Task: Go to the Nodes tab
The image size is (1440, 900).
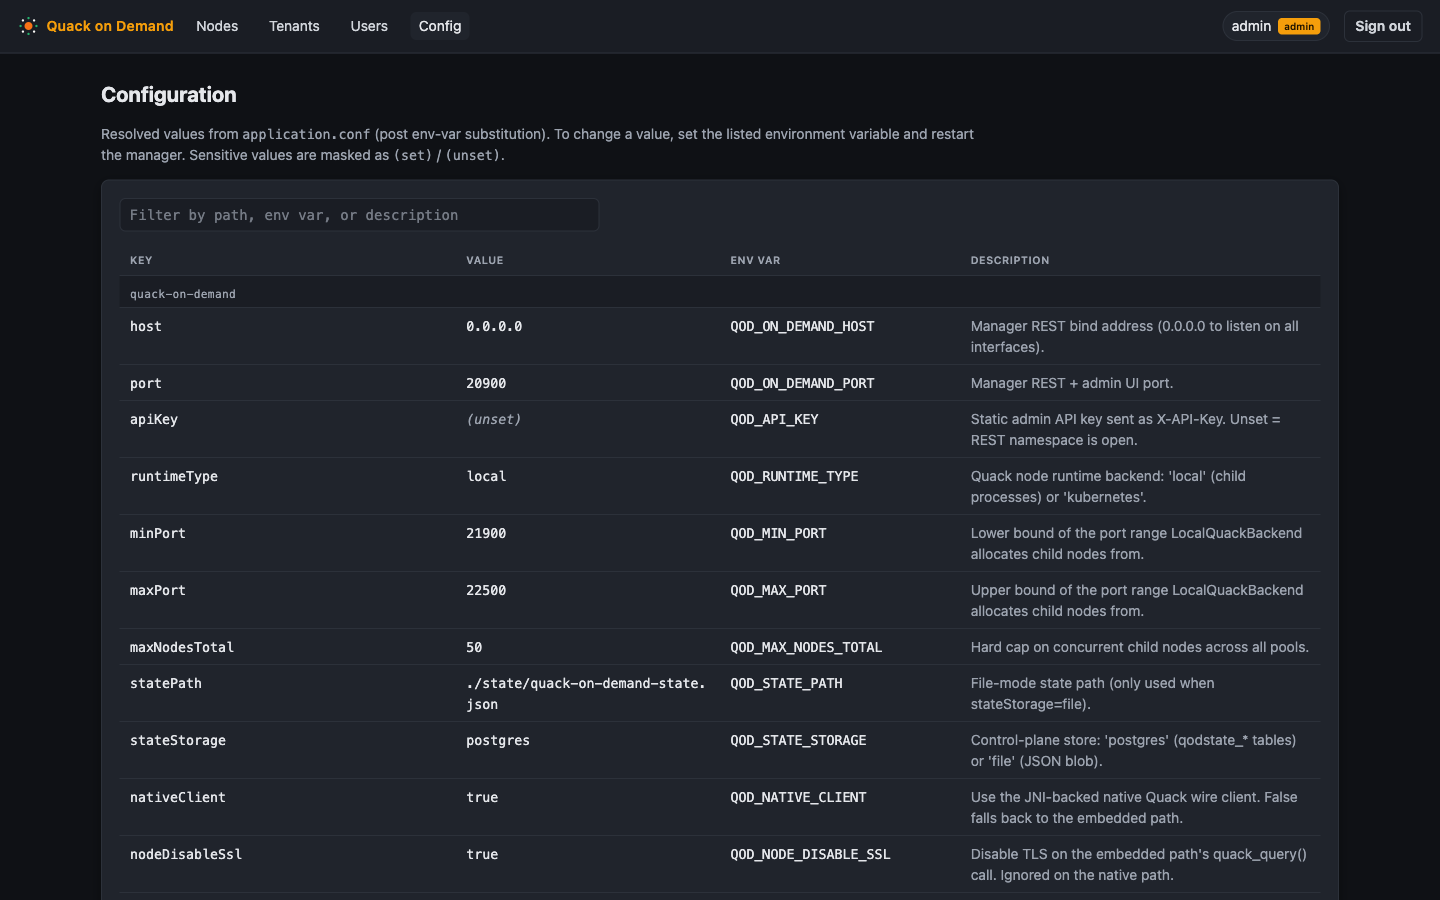Action: click(217, 26)
